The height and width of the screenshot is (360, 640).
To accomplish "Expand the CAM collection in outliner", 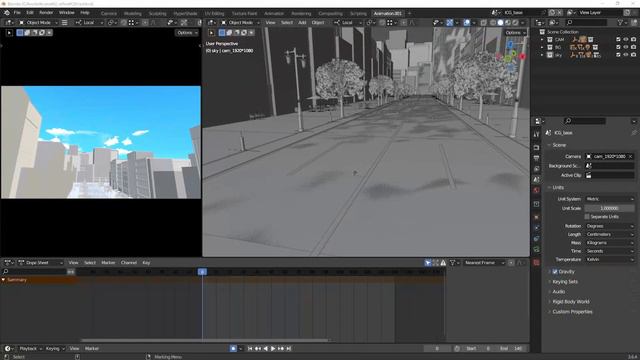I will 542,40.
